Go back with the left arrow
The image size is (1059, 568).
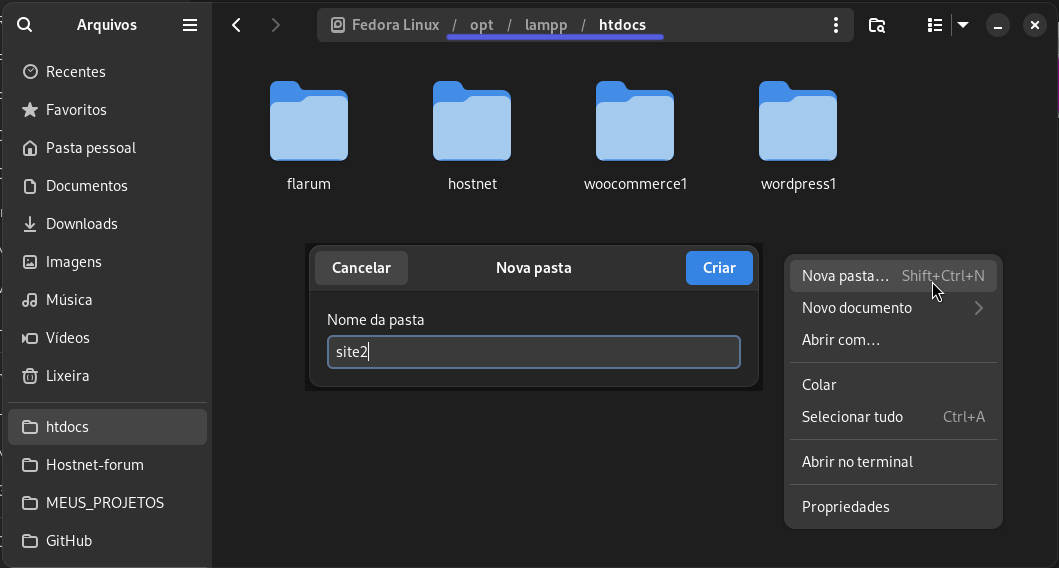(236, 25)
